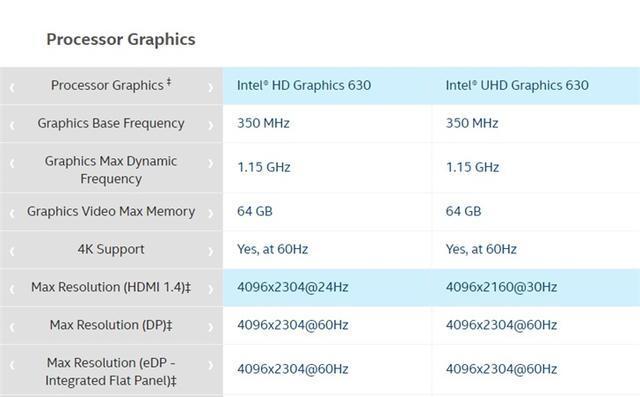Image resolution: width=640 pixels, height=397 pixels.
Task: Select the 4K Support row label
Action: [x=111, y=249]
